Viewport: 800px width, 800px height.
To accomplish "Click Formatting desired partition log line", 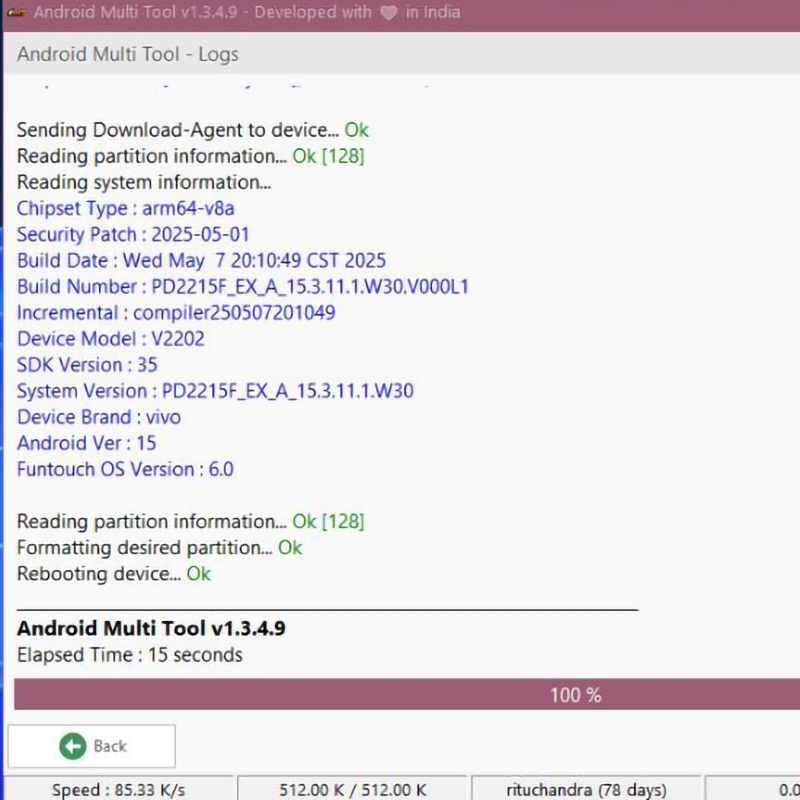I will [160, 547].
